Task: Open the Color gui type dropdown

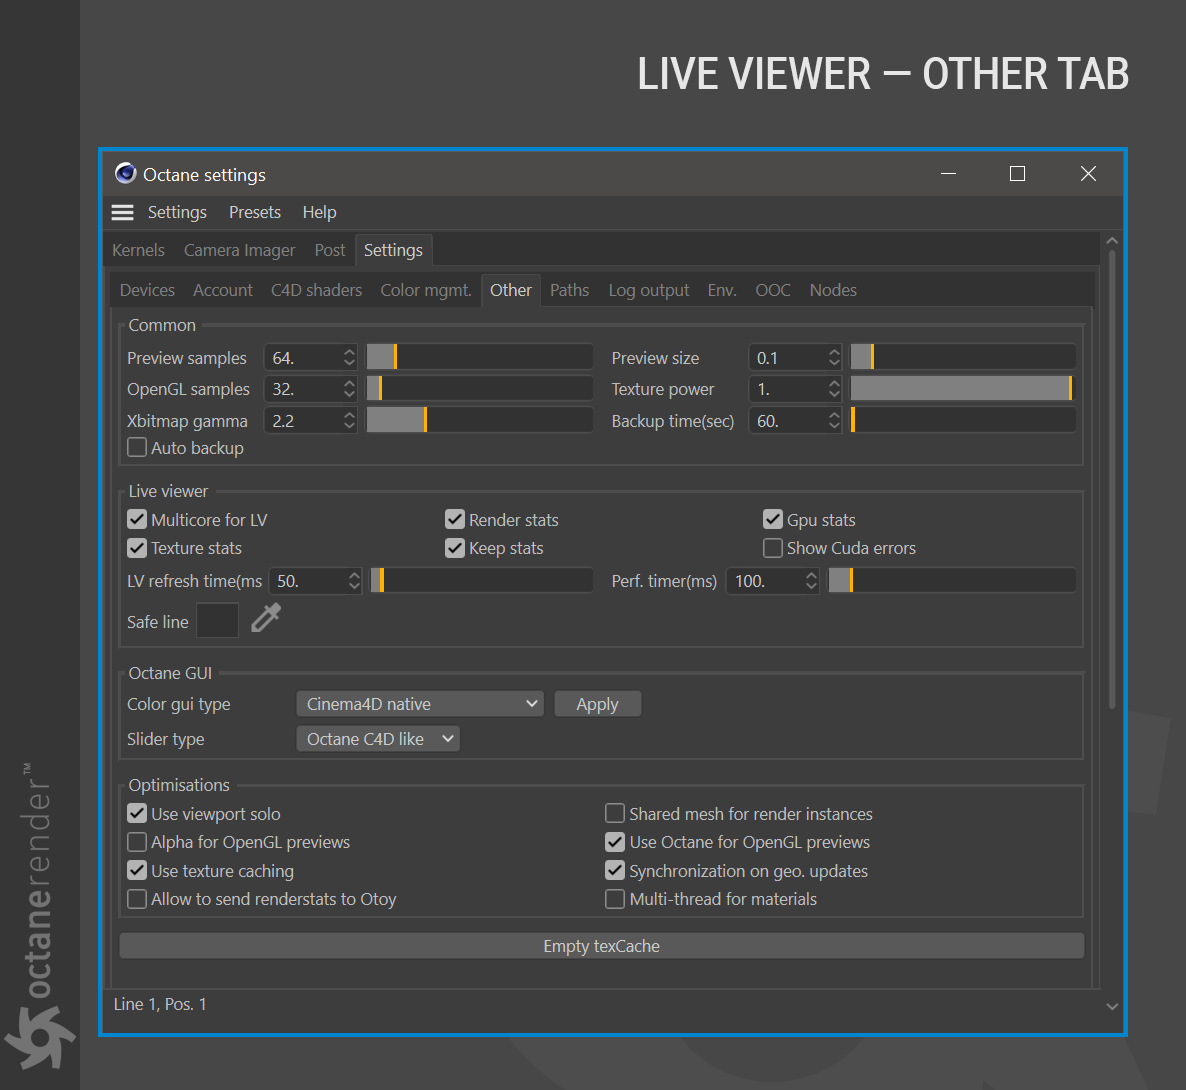Action: tap(420, 704)
